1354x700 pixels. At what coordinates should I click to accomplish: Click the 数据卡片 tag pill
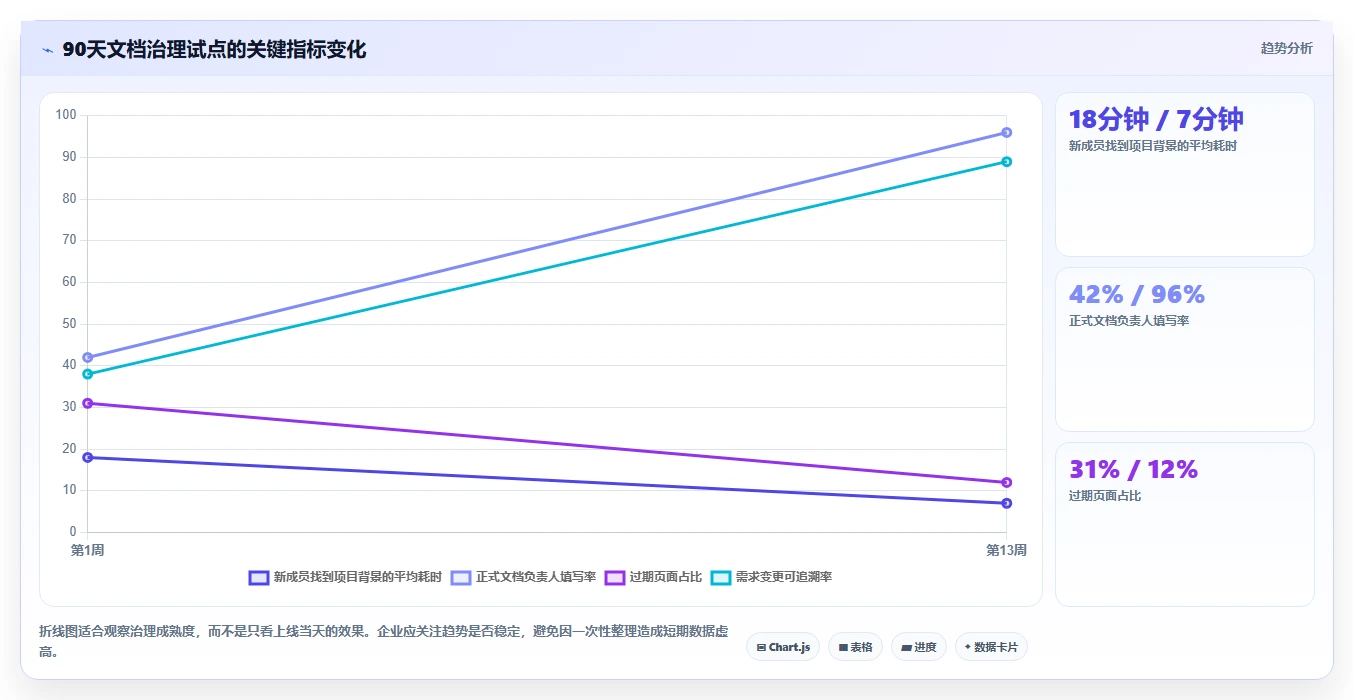(x=991, y=647)
